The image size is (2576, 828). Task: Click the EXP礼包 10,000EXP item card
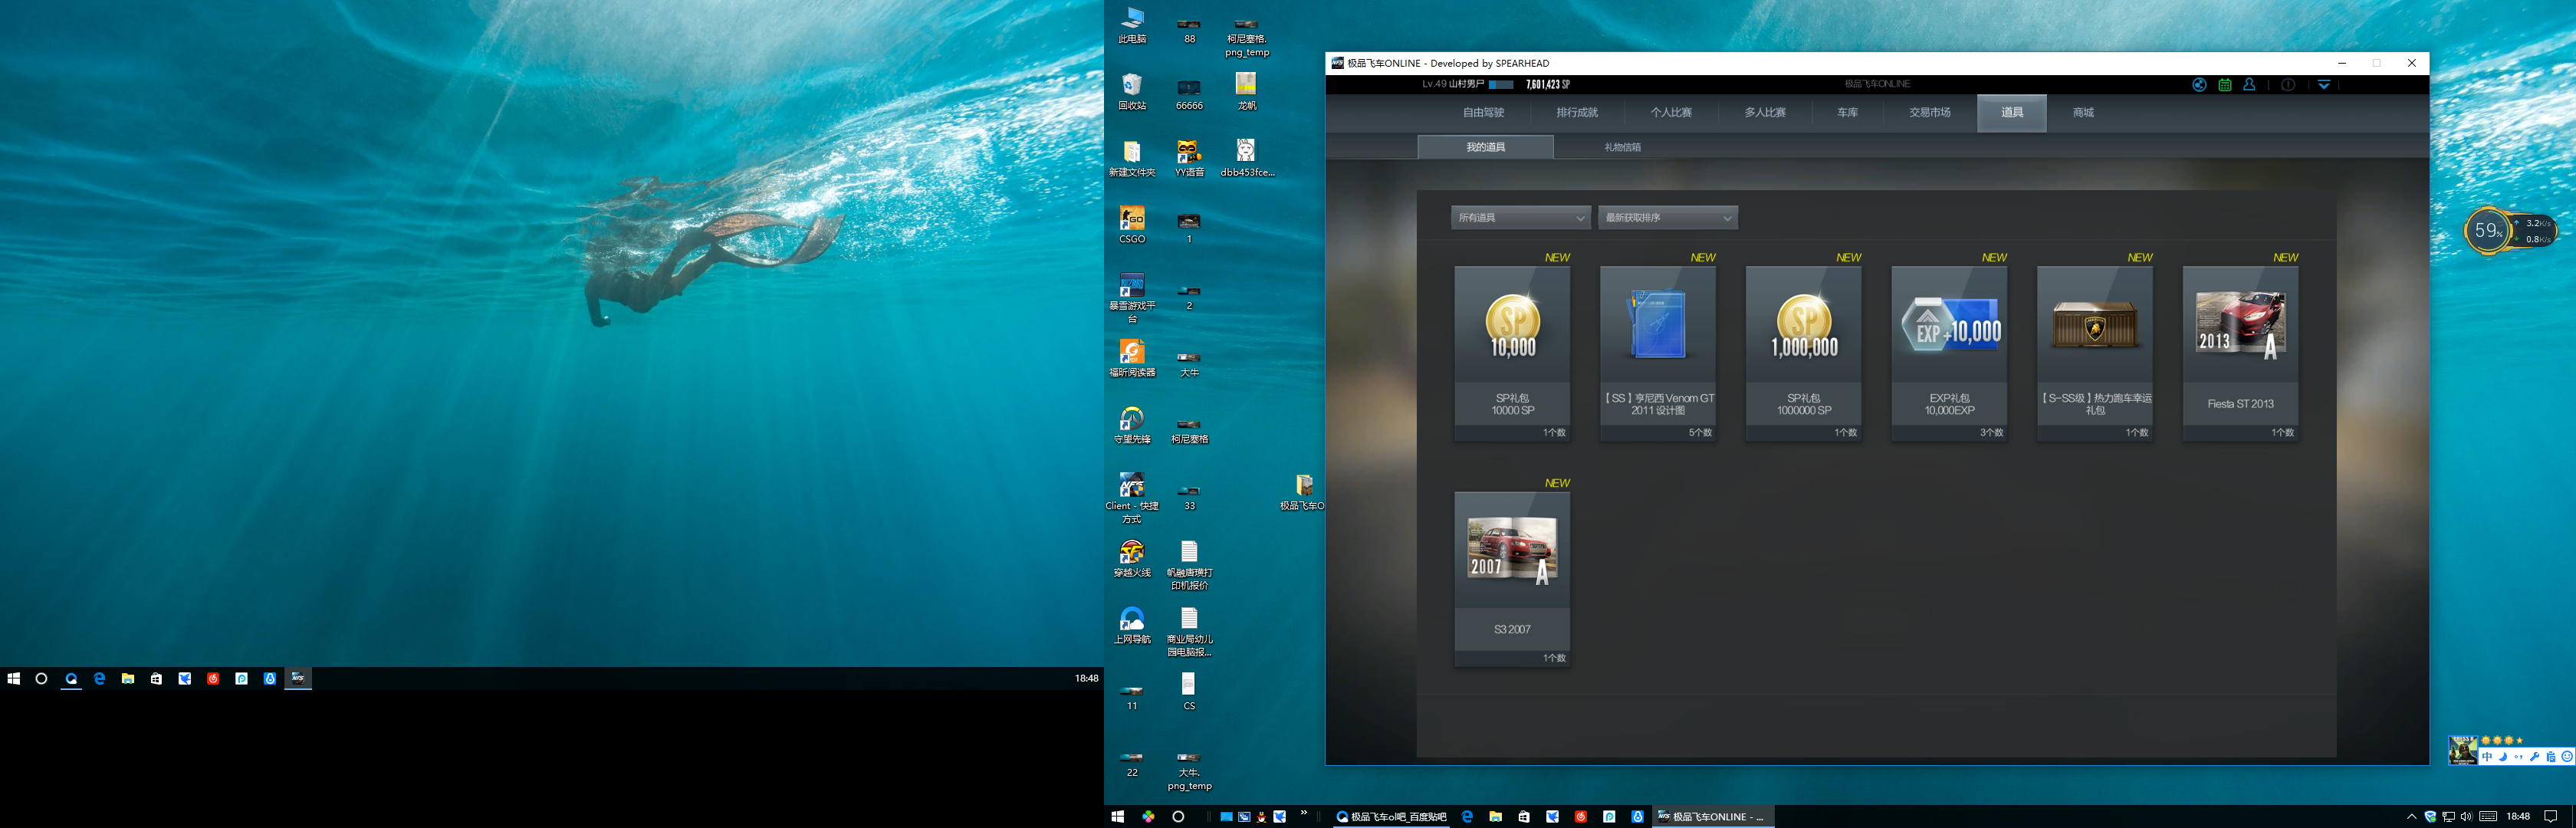(1949, 350)
